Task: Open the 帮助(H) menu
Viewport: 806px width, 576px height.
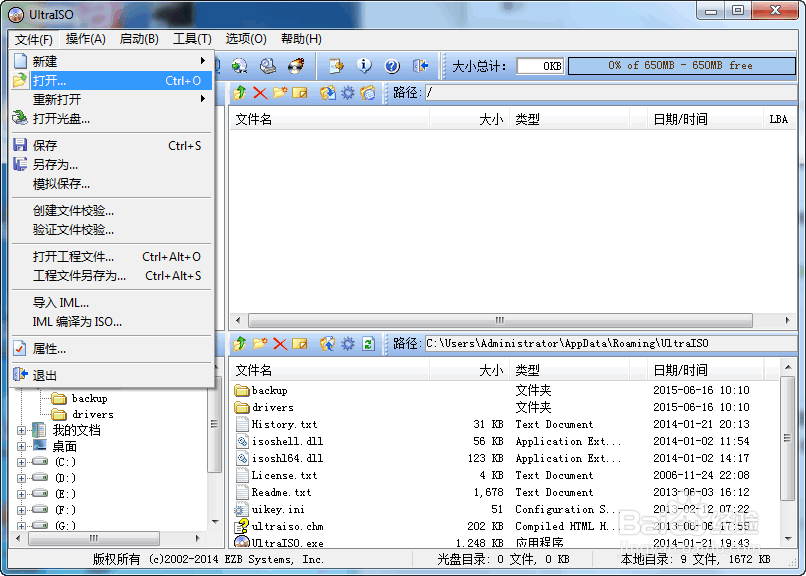Action: coord(301,39)
